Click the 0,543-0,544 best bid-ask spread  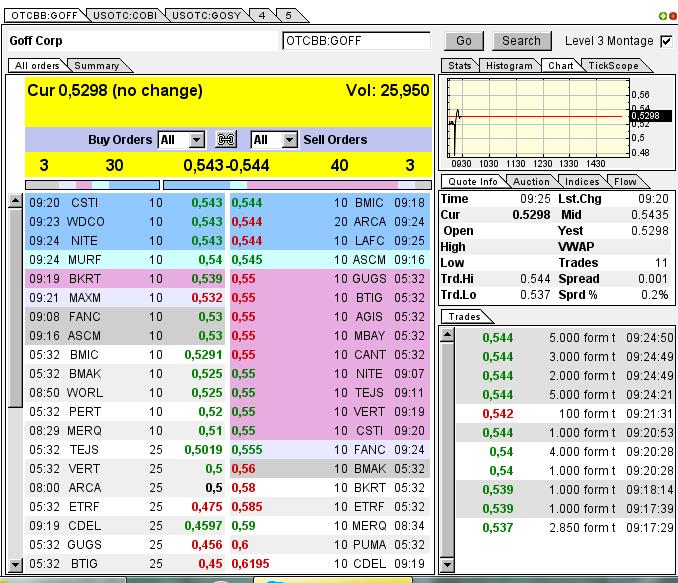click(x=226, y=165)
